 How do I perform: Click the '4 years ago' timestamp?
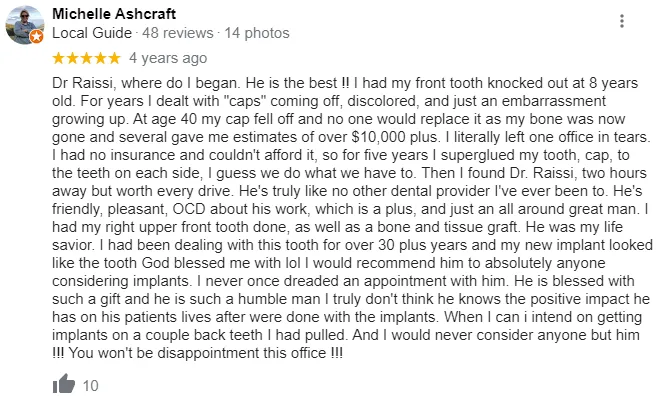pyautogui.click(x=168, y=58)
